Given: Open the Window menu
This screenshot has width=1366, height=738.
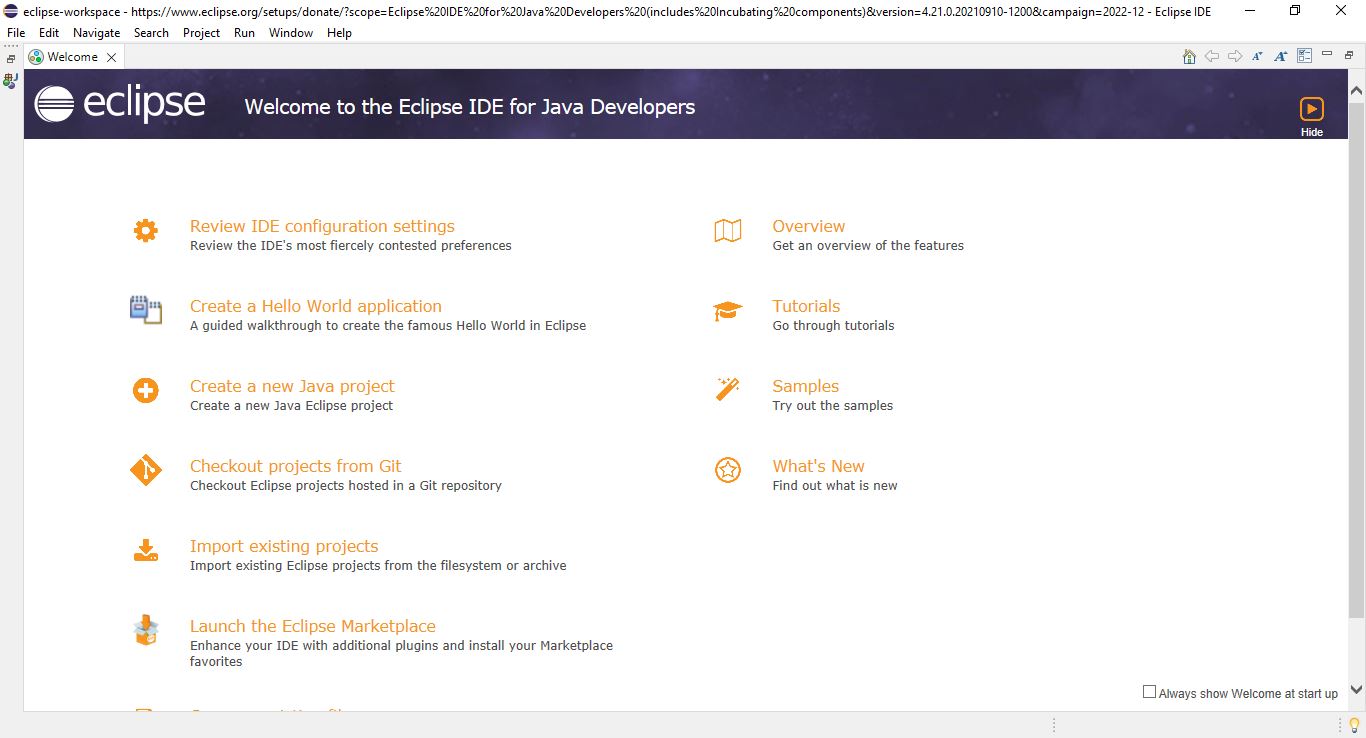Looking at the screenshot, I should (291, 33).
